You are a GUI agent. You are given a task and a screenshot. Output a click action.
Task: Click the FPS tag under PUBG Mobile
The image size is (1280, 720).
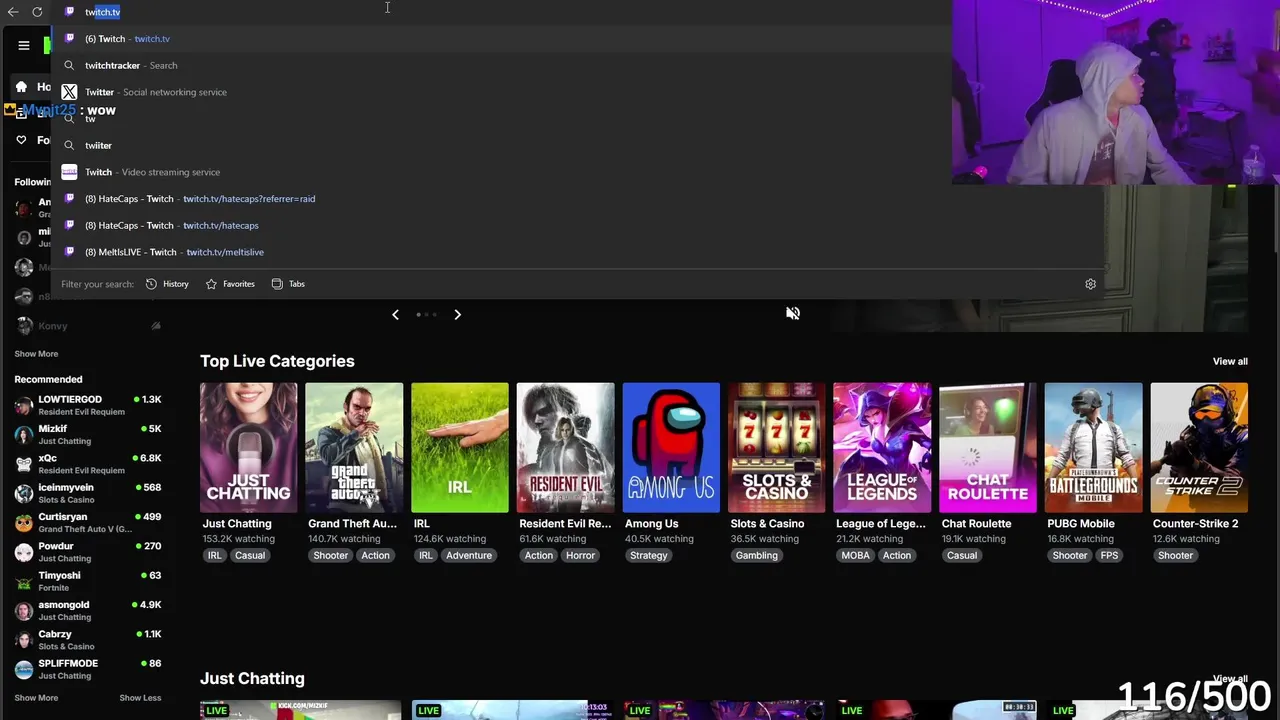(x=1110, y=556)
